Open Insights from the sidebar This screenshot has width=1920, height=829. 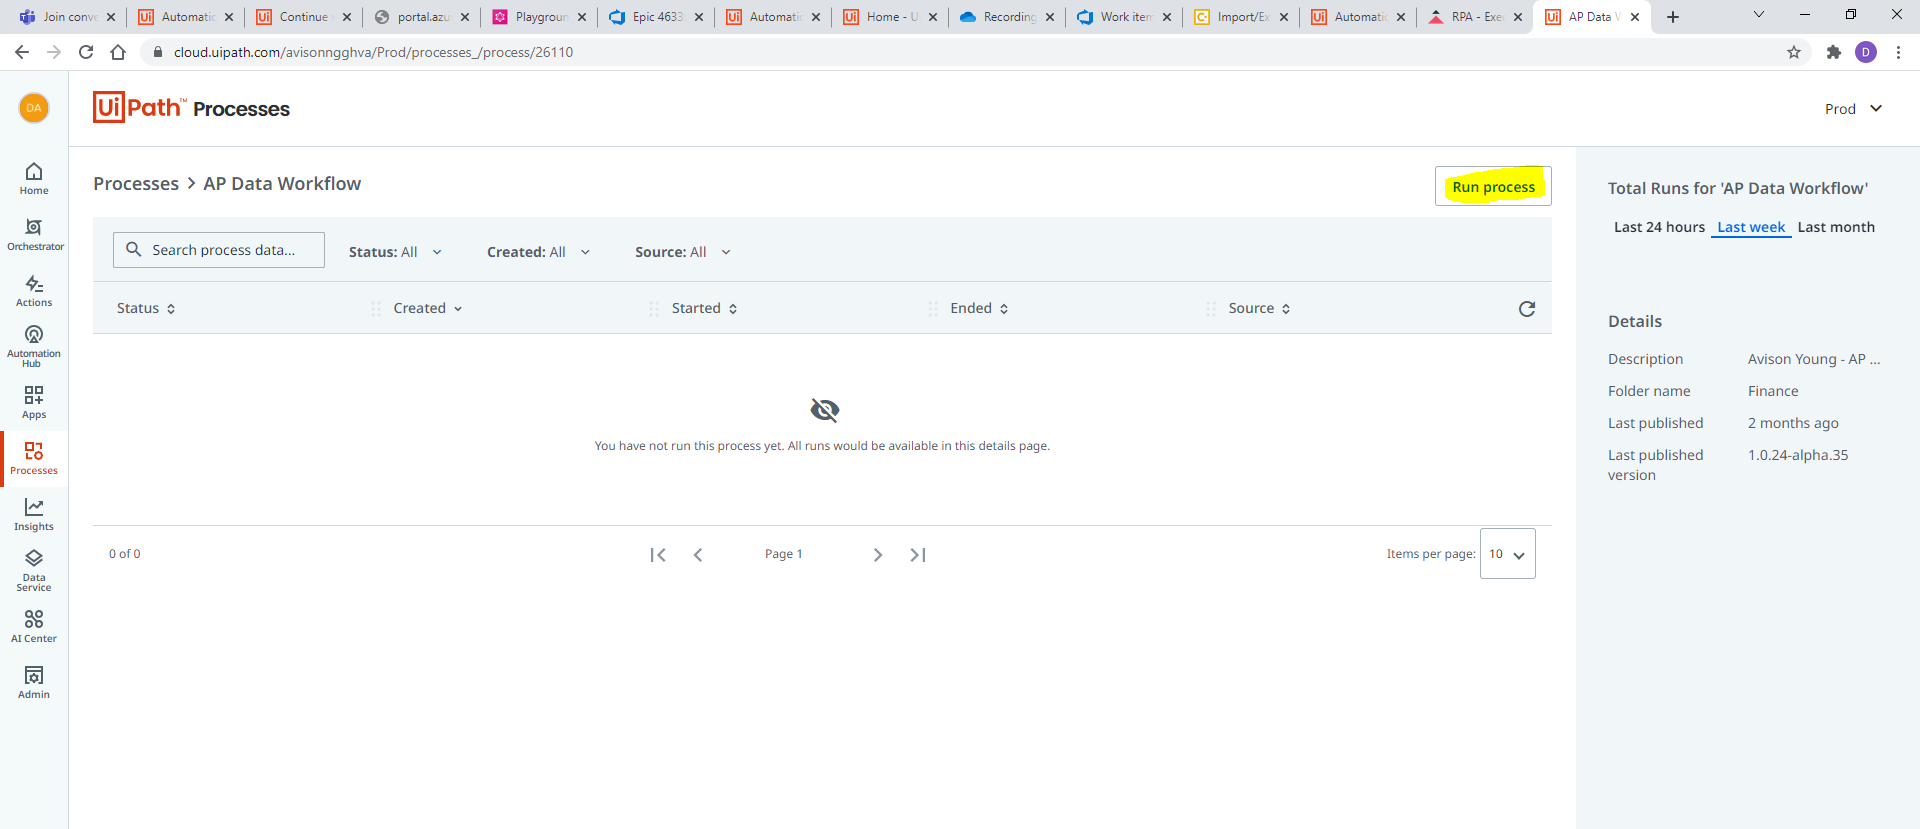pos(34,515)
